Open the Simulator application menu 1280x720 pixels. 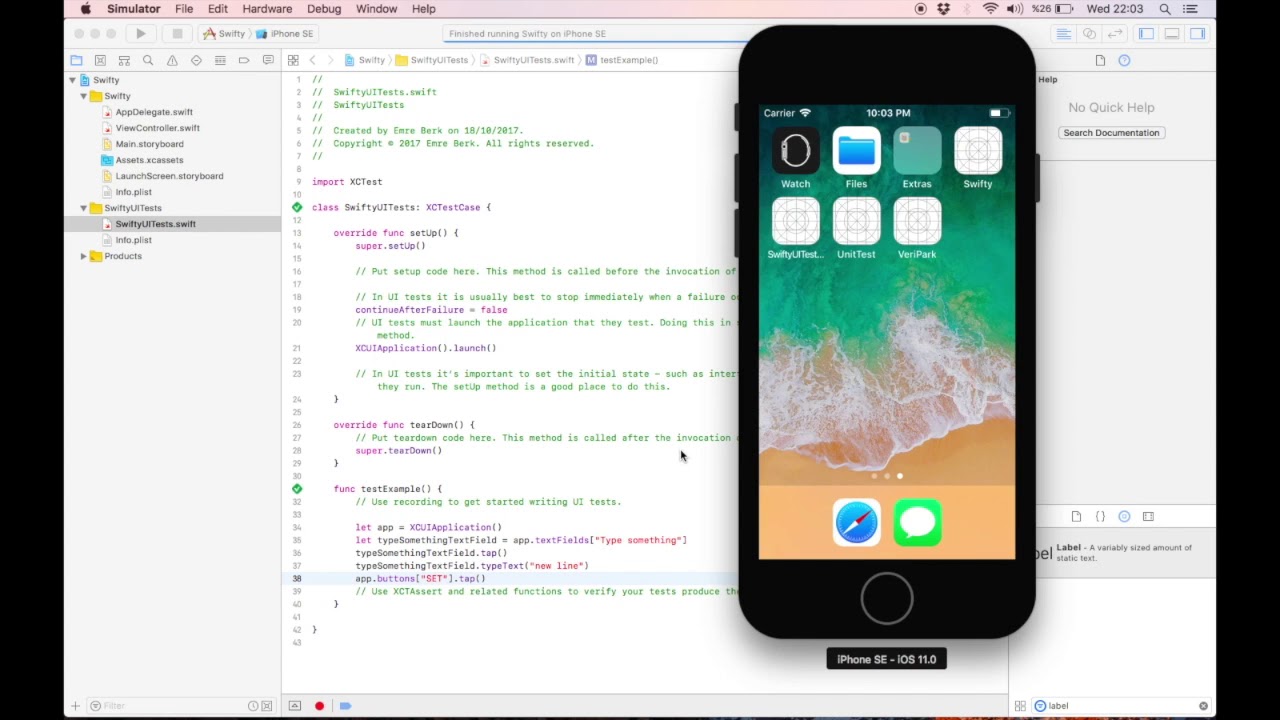(x=133, y=9)
